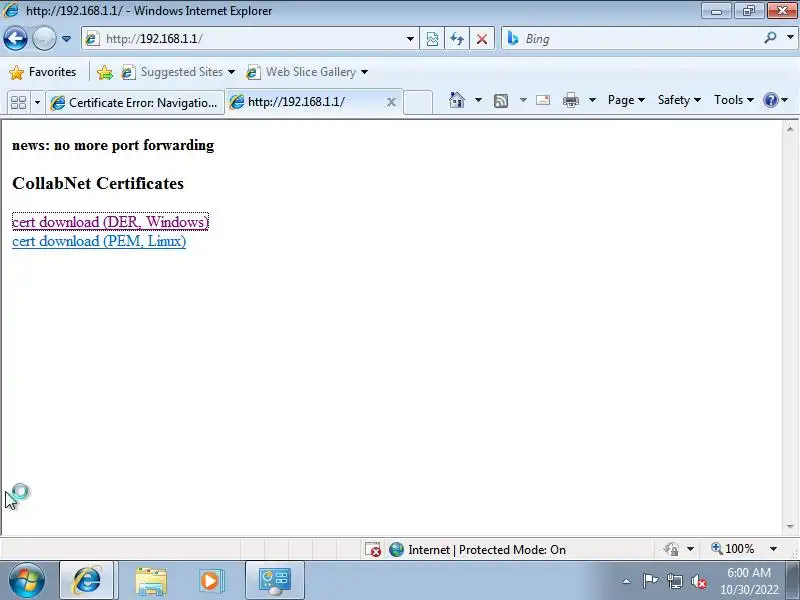The height and width of the screenshot is (600, 800).
Task: Click the Action Center flag icon
Action: [650, 581]
